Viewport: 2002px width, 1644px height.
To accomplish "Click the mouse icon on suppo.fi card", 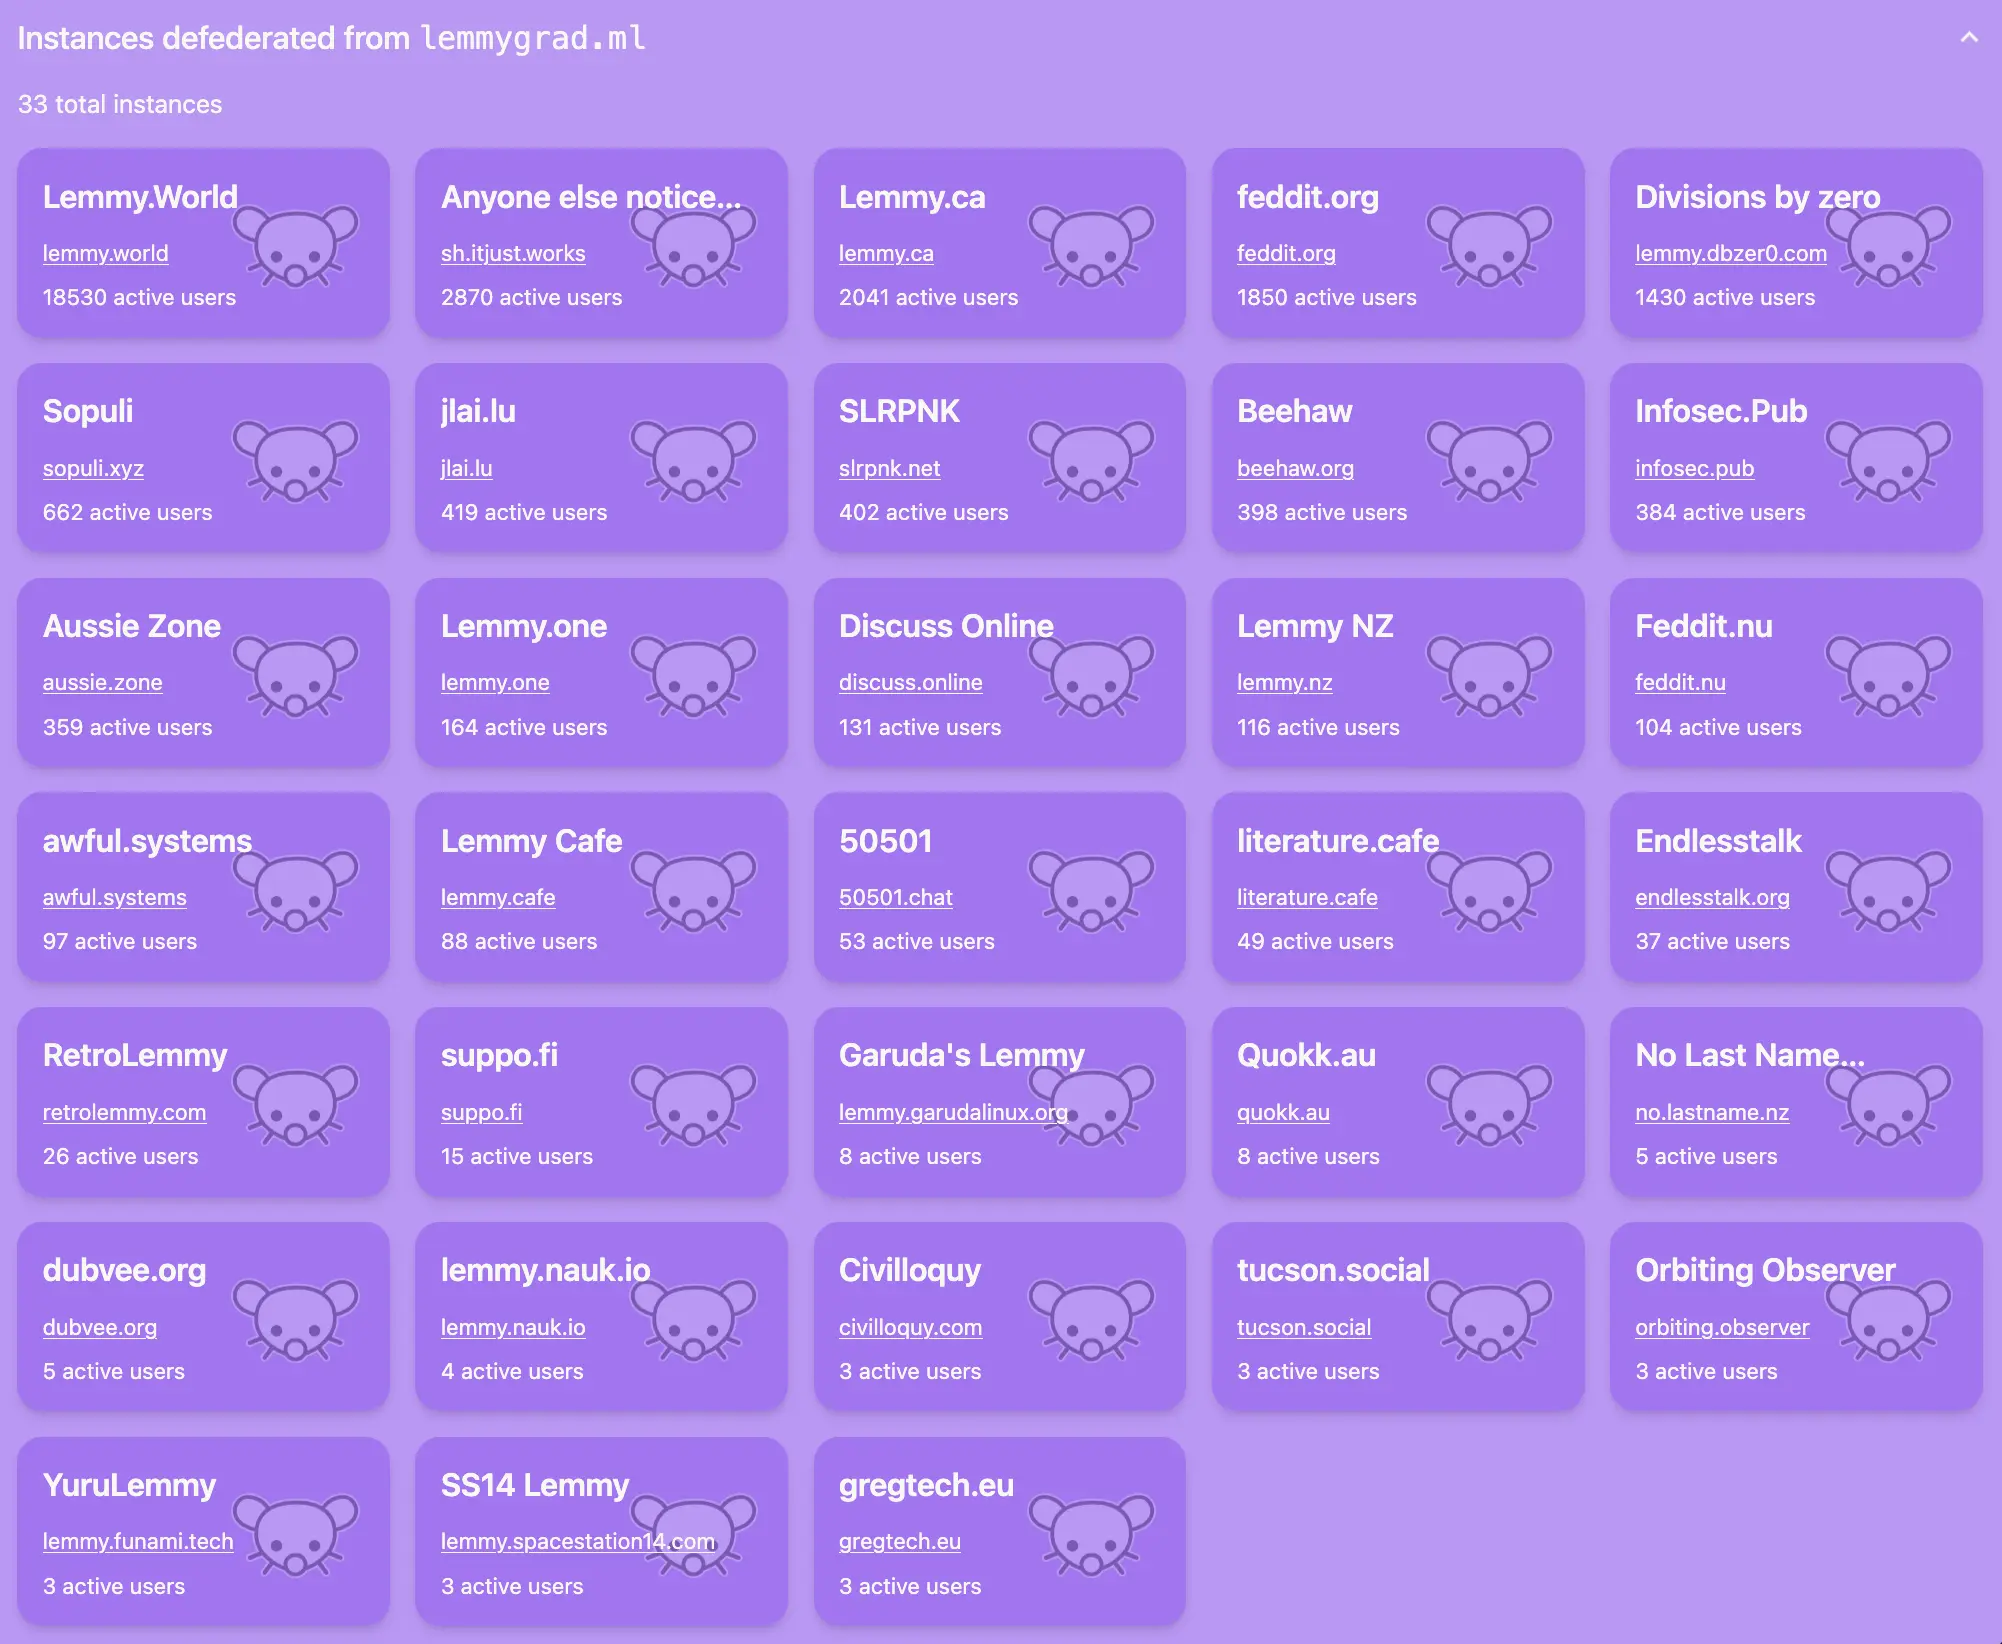I will (693, 1104).
